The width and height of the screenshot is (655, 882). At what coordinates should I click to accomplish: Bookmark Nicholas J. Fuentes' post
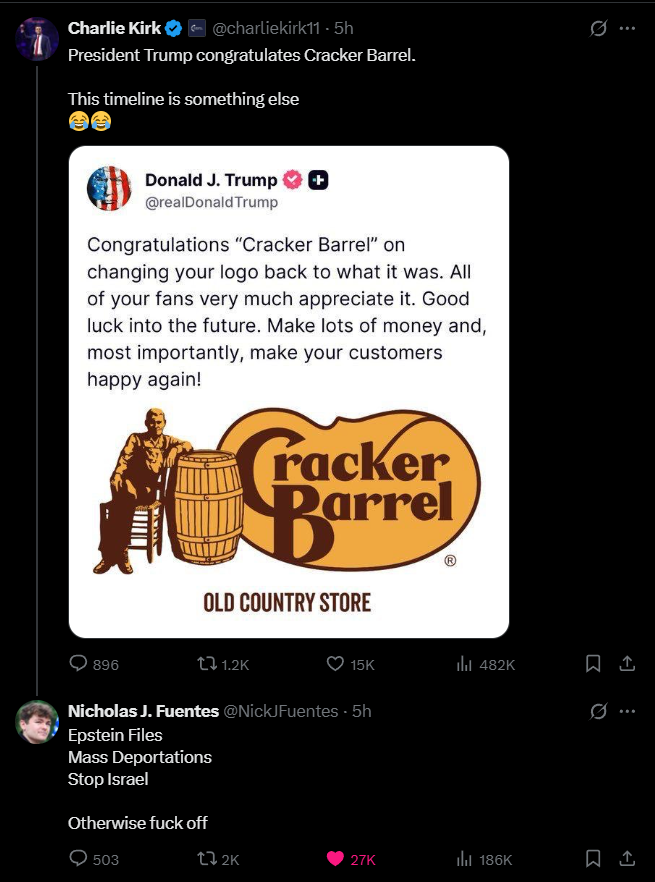(593, 858)
